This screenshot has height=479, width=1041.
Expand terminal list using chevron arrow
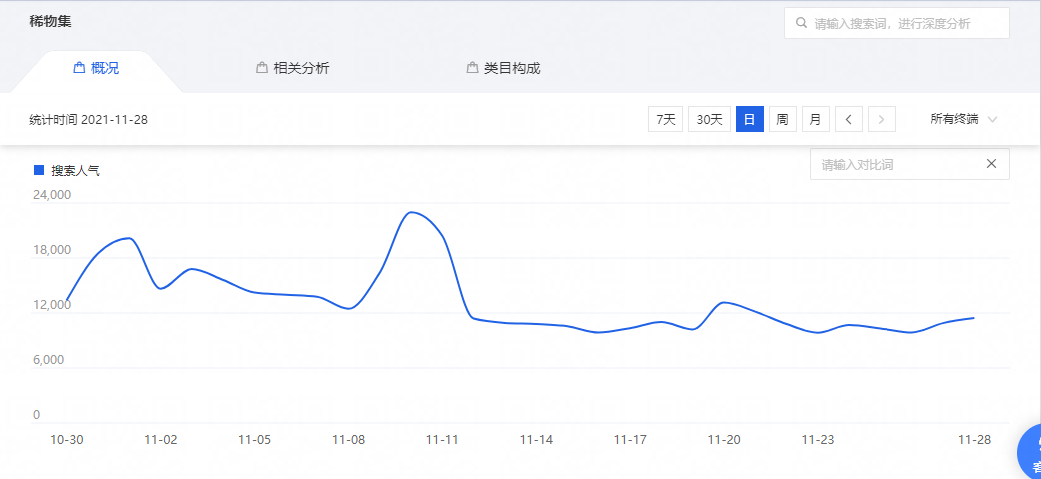(x=993, y=119)
